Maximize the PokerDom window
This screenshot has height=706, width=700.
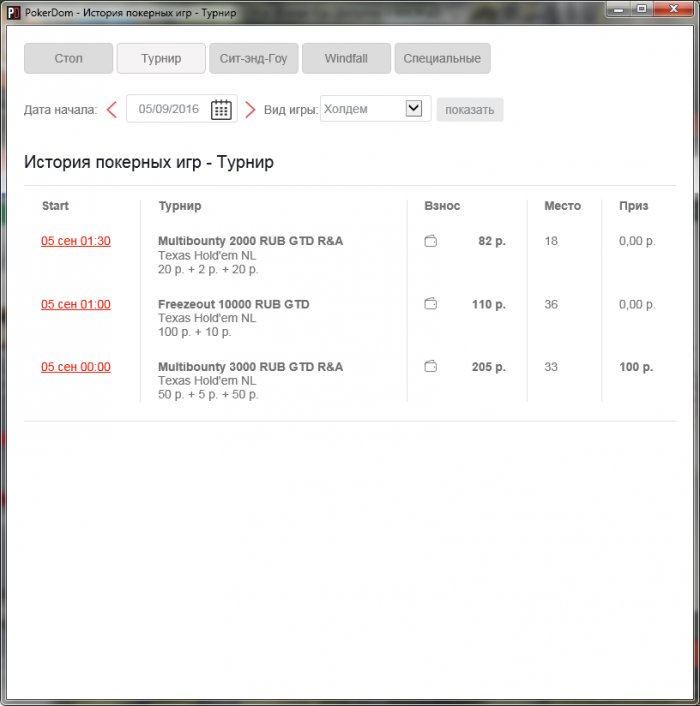tap(642, 9)
